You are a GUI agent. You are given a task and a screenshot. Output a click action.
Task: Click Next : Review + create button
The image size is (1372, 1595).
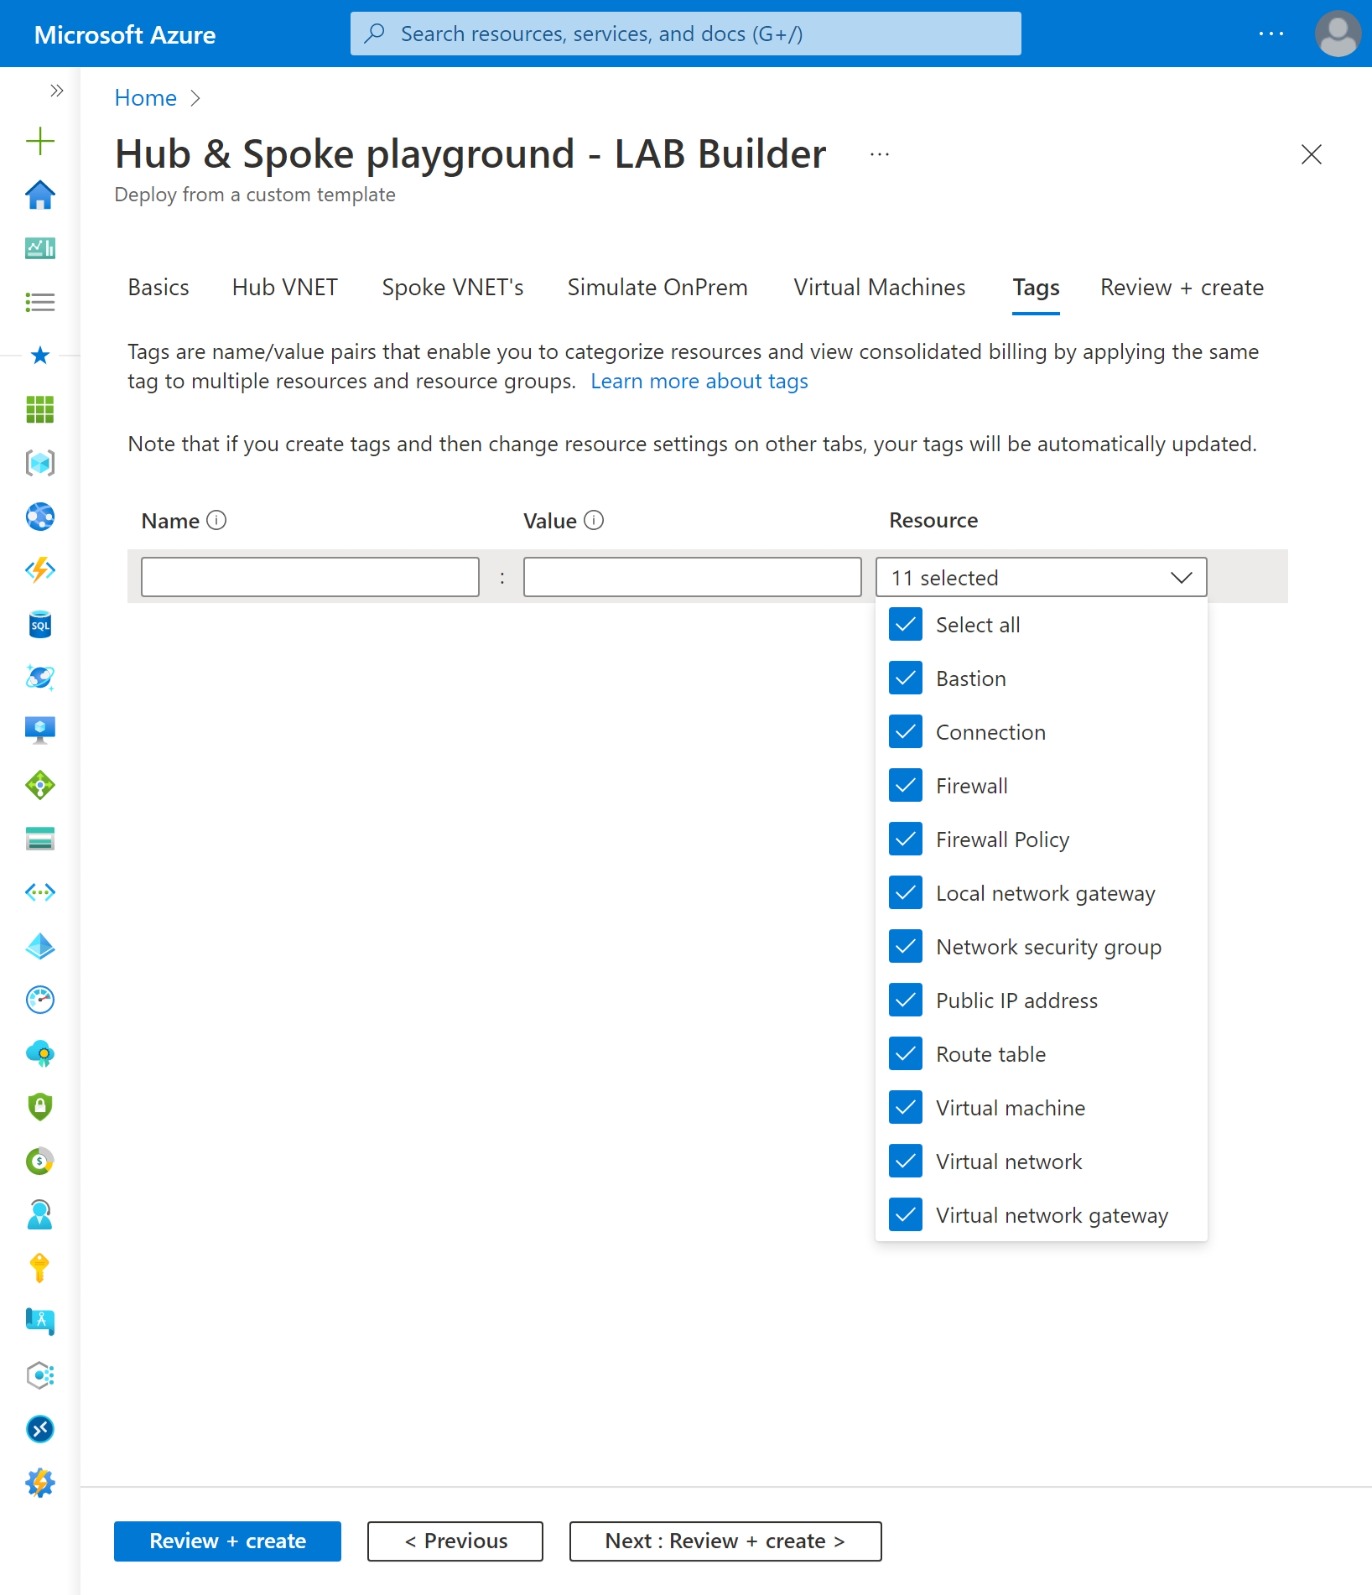coord(725,1541)
